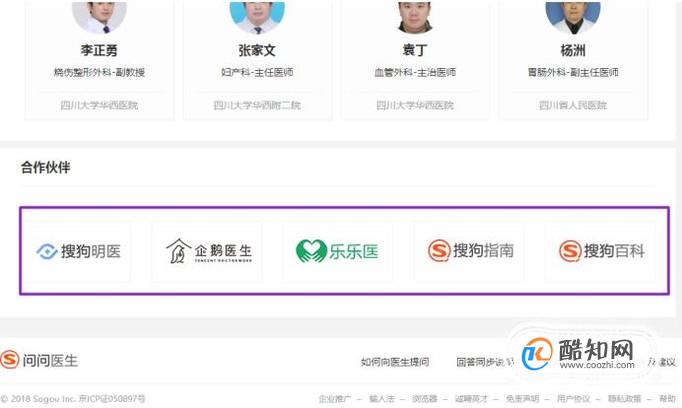Open 如何向医生提问 footer link
Image resolution: width=682 pixels, height=408 pixels.
tap(395, 362)
